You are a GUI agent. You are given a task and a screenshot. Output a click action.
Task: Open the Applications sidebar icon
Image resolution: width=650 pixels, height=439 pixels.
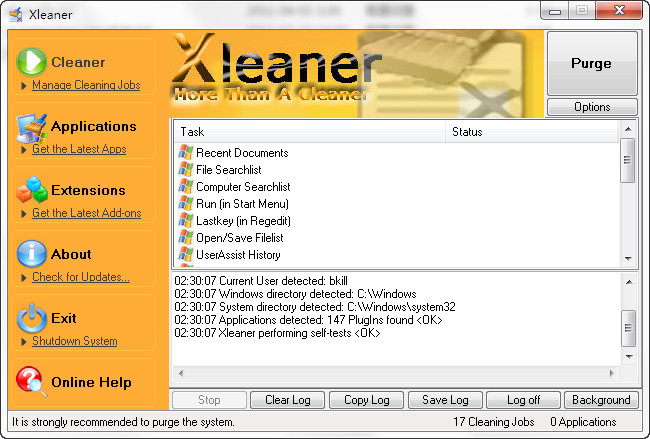(32, 127)
